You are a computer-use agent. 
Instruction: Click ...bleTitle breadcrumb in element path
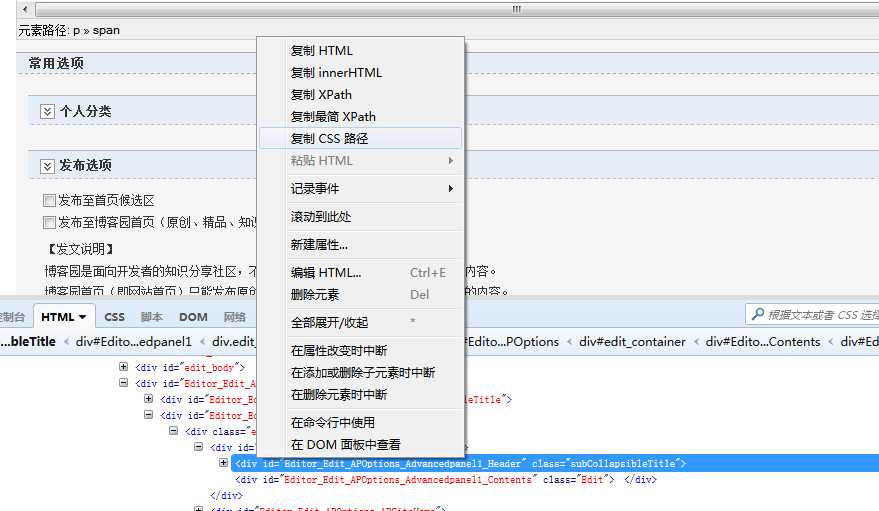[x=28, y=342]
